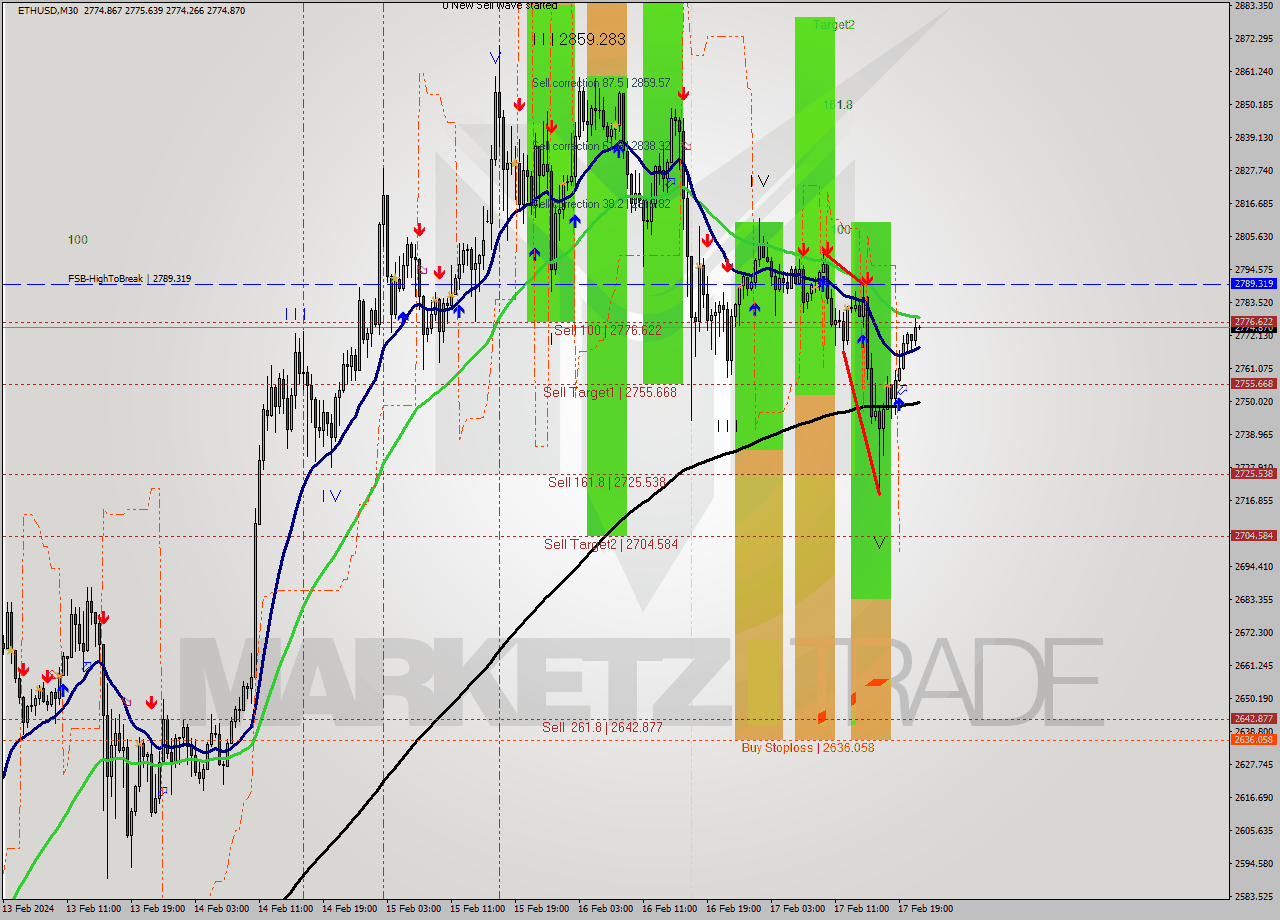
Task: Click the 2850.185 price scale value
Action: (x=1253, y=105)
